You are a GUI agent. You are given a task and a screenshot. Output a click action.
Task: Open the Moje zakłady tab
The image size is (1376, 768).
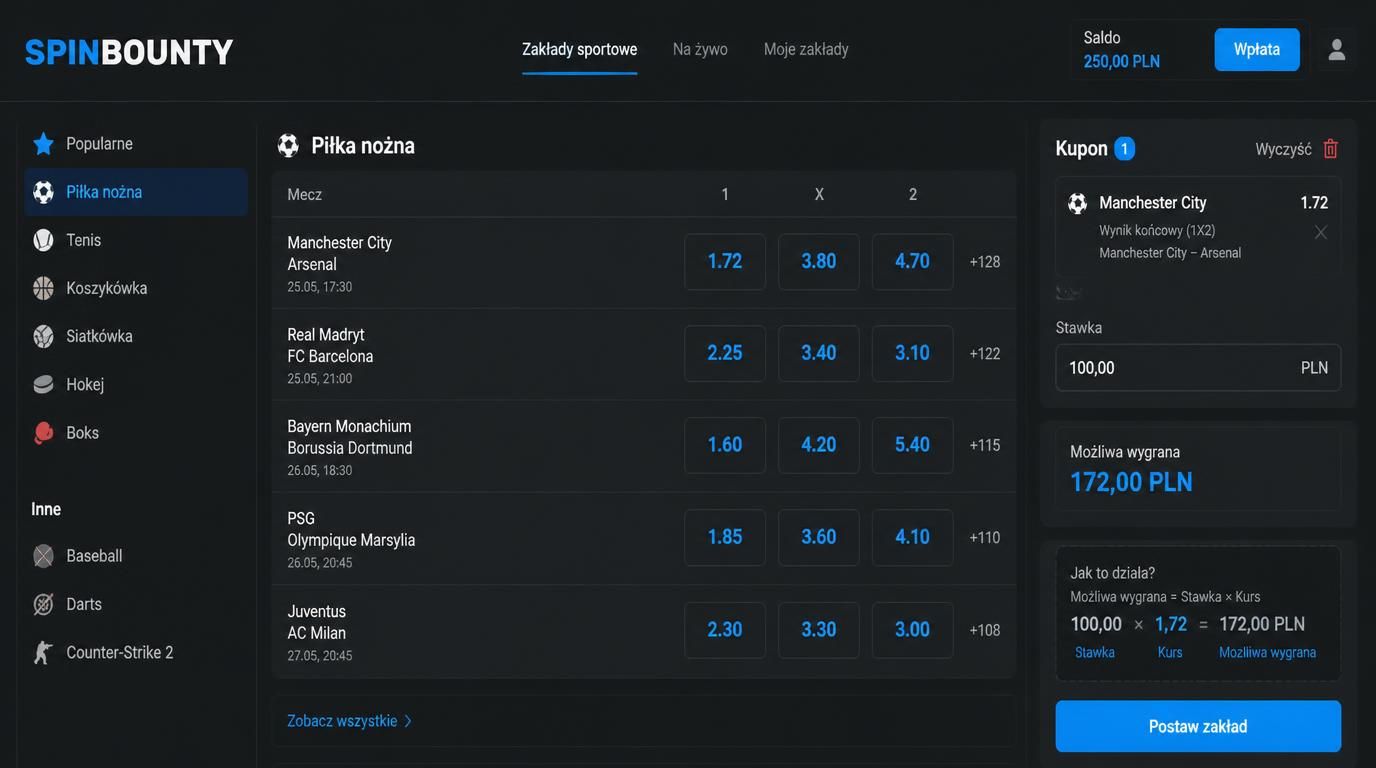(x=806, y=49)
